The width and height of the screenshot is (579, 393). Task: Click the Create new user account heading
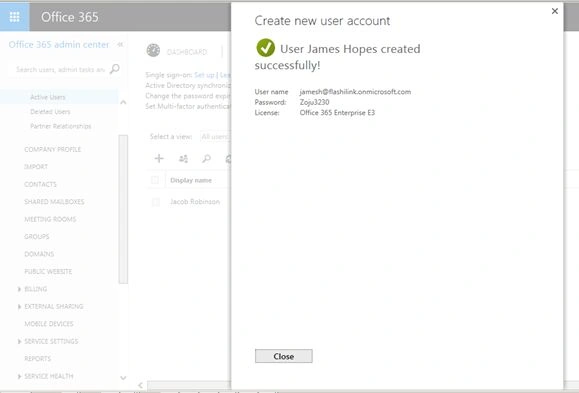(x=322, y=21)
